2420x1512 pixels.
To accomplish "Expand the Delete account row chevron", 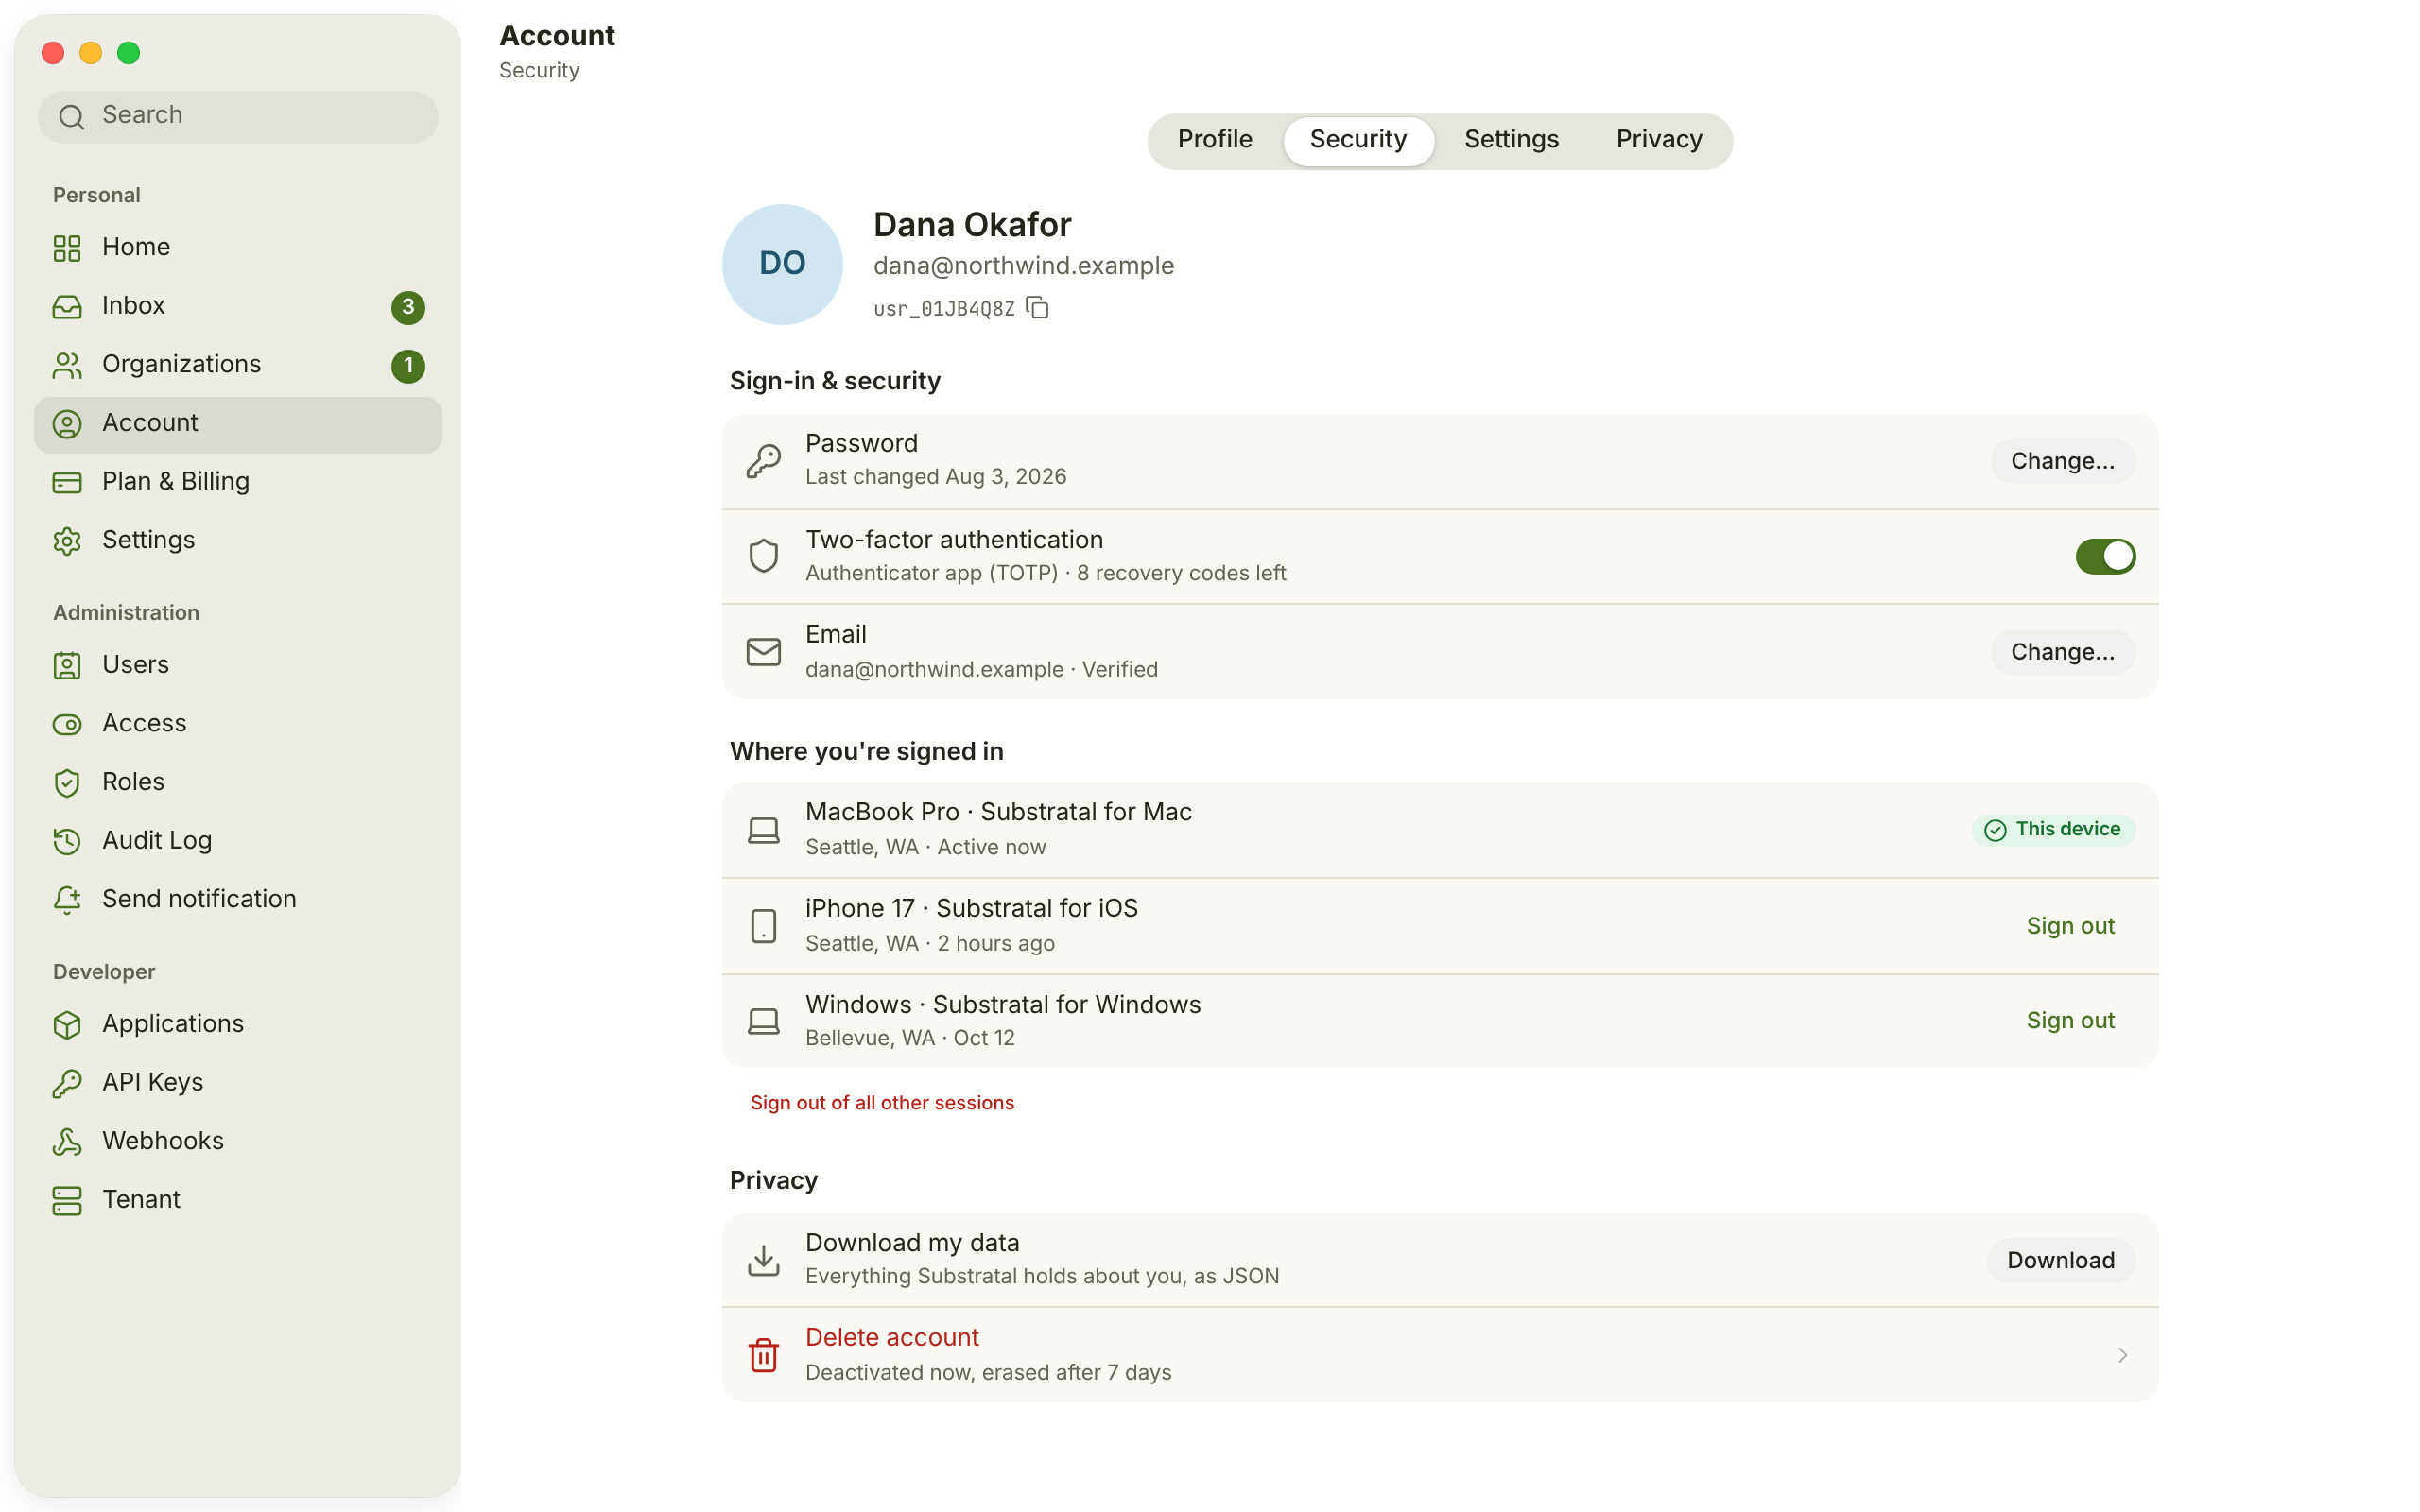I will [x=2122, y=1355].
